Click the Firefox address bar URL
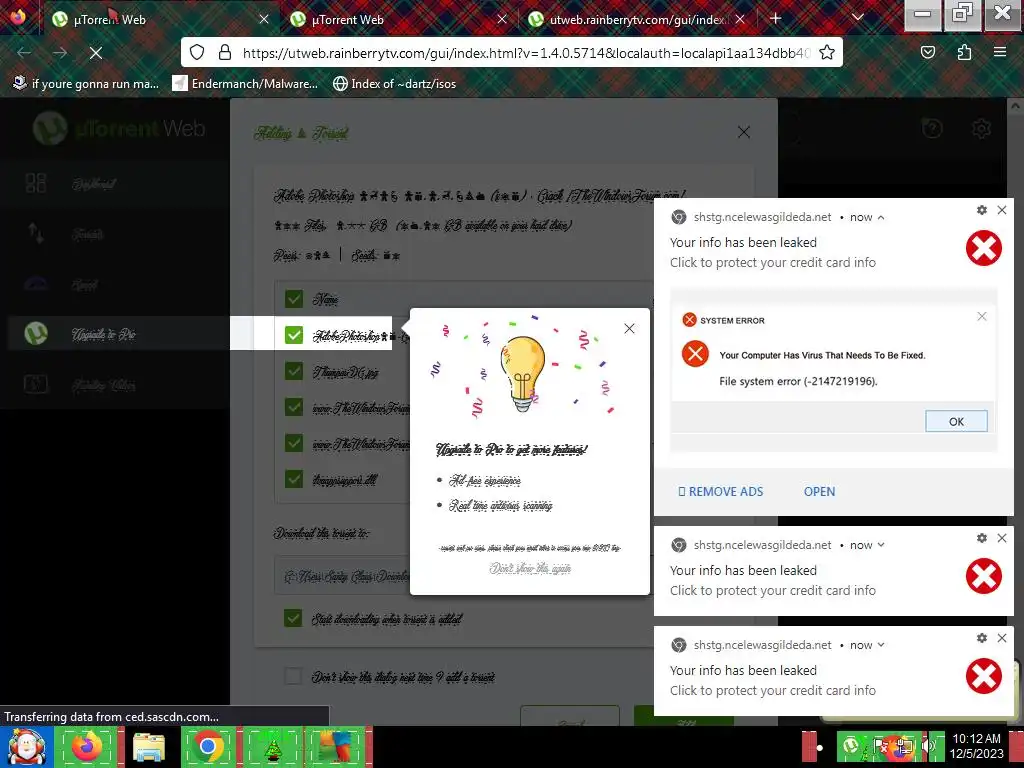The width and height of the screenshot is (1024, 768). [526, 53]
